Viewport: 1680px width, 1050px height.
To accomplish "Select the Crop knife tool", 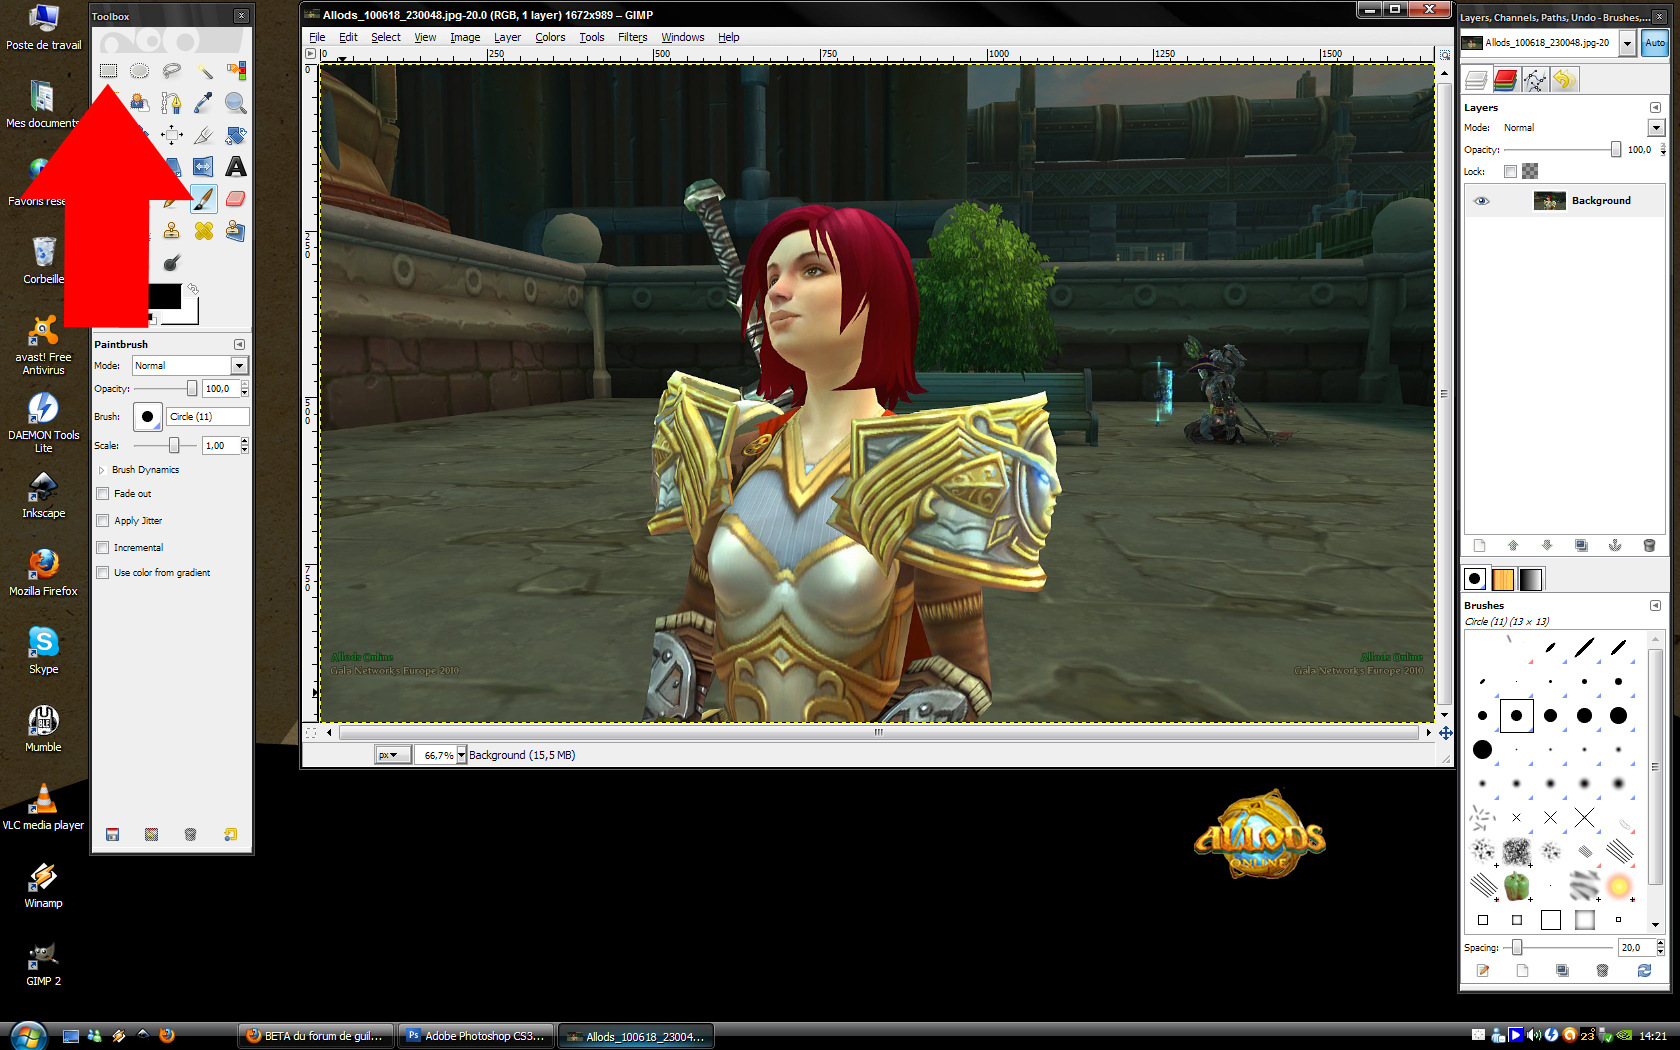I will coord(204,135).
